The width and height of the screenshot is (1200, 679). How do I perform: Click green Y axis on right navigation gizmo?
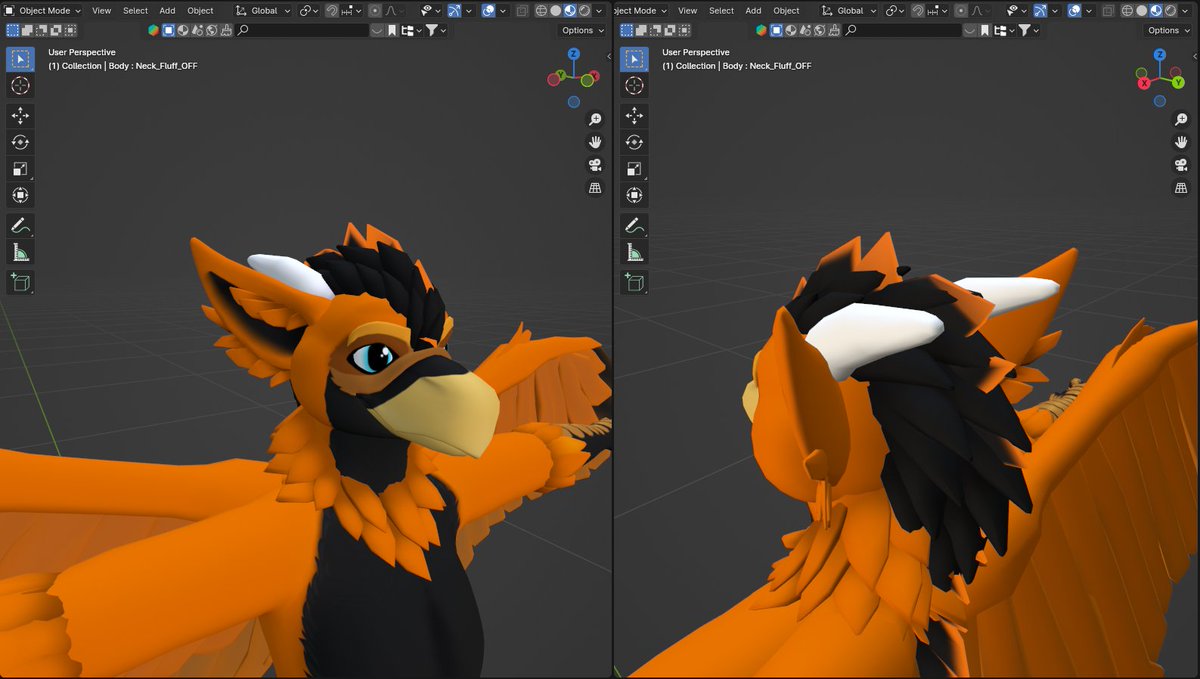(1178, 82)
